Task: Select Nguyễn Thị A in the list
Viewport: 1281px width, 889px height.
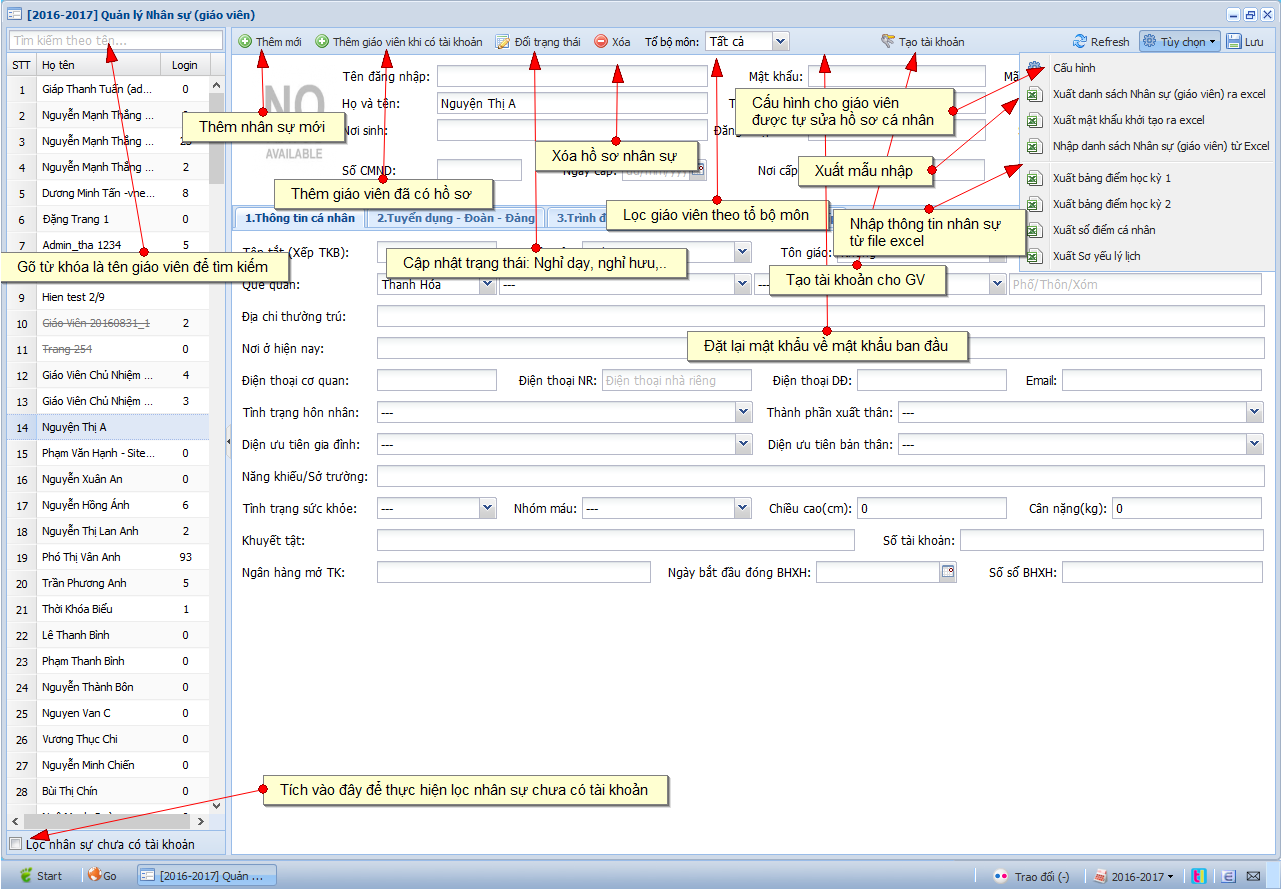Action: tap(108, 427)
